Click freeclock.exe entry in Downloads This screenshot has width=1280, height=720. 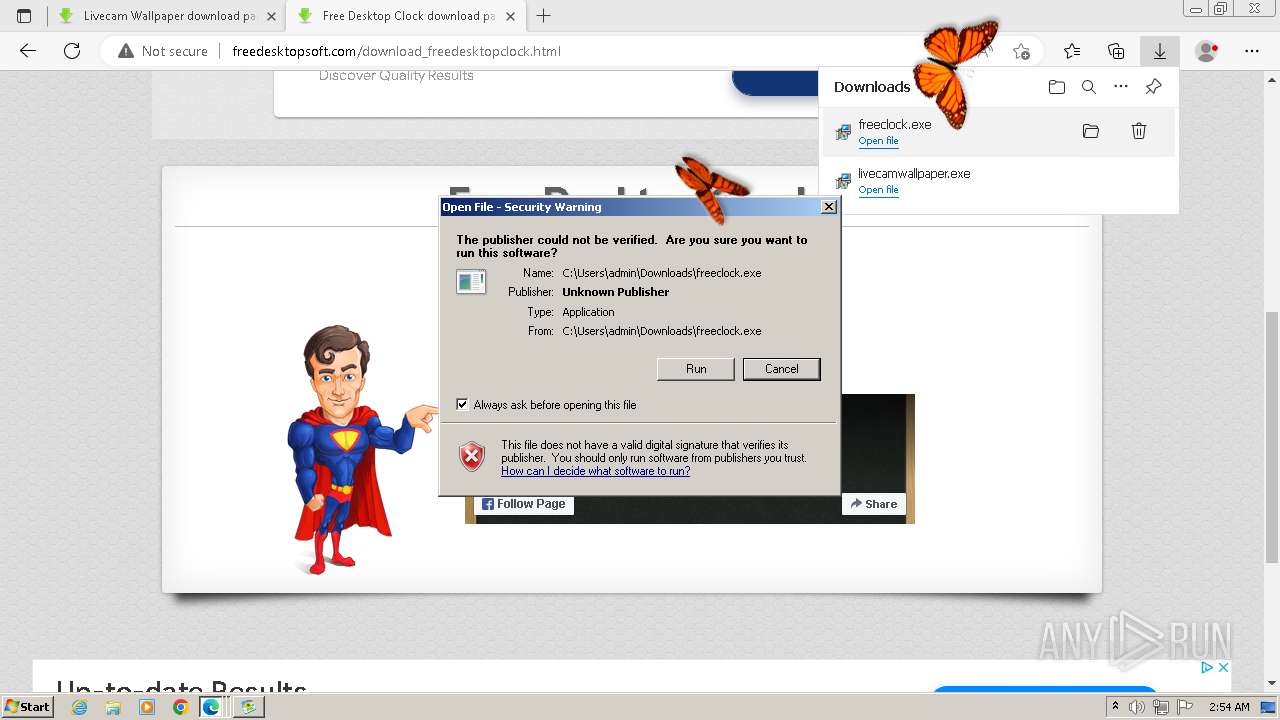pos(998,131)
